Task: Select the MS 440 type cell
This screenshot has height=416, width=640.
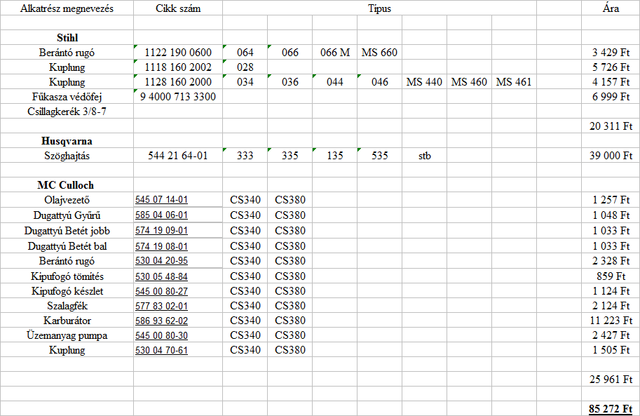Action: [x=424, y=82]
